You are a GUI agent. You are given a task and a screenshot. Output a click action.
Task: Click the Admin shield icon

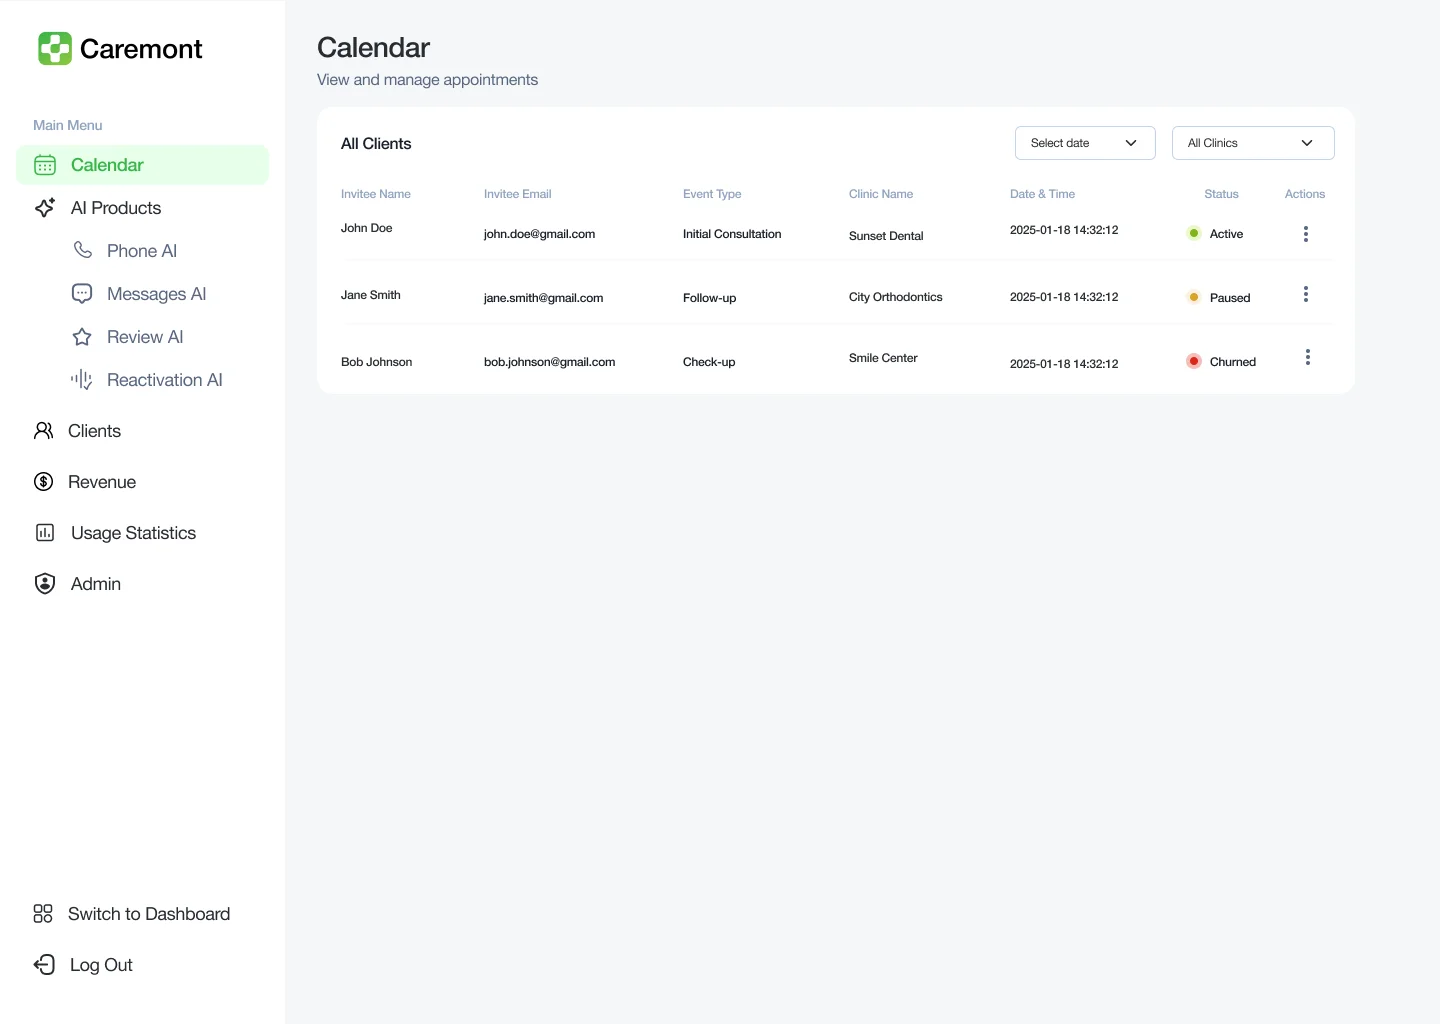pos(44,583)
